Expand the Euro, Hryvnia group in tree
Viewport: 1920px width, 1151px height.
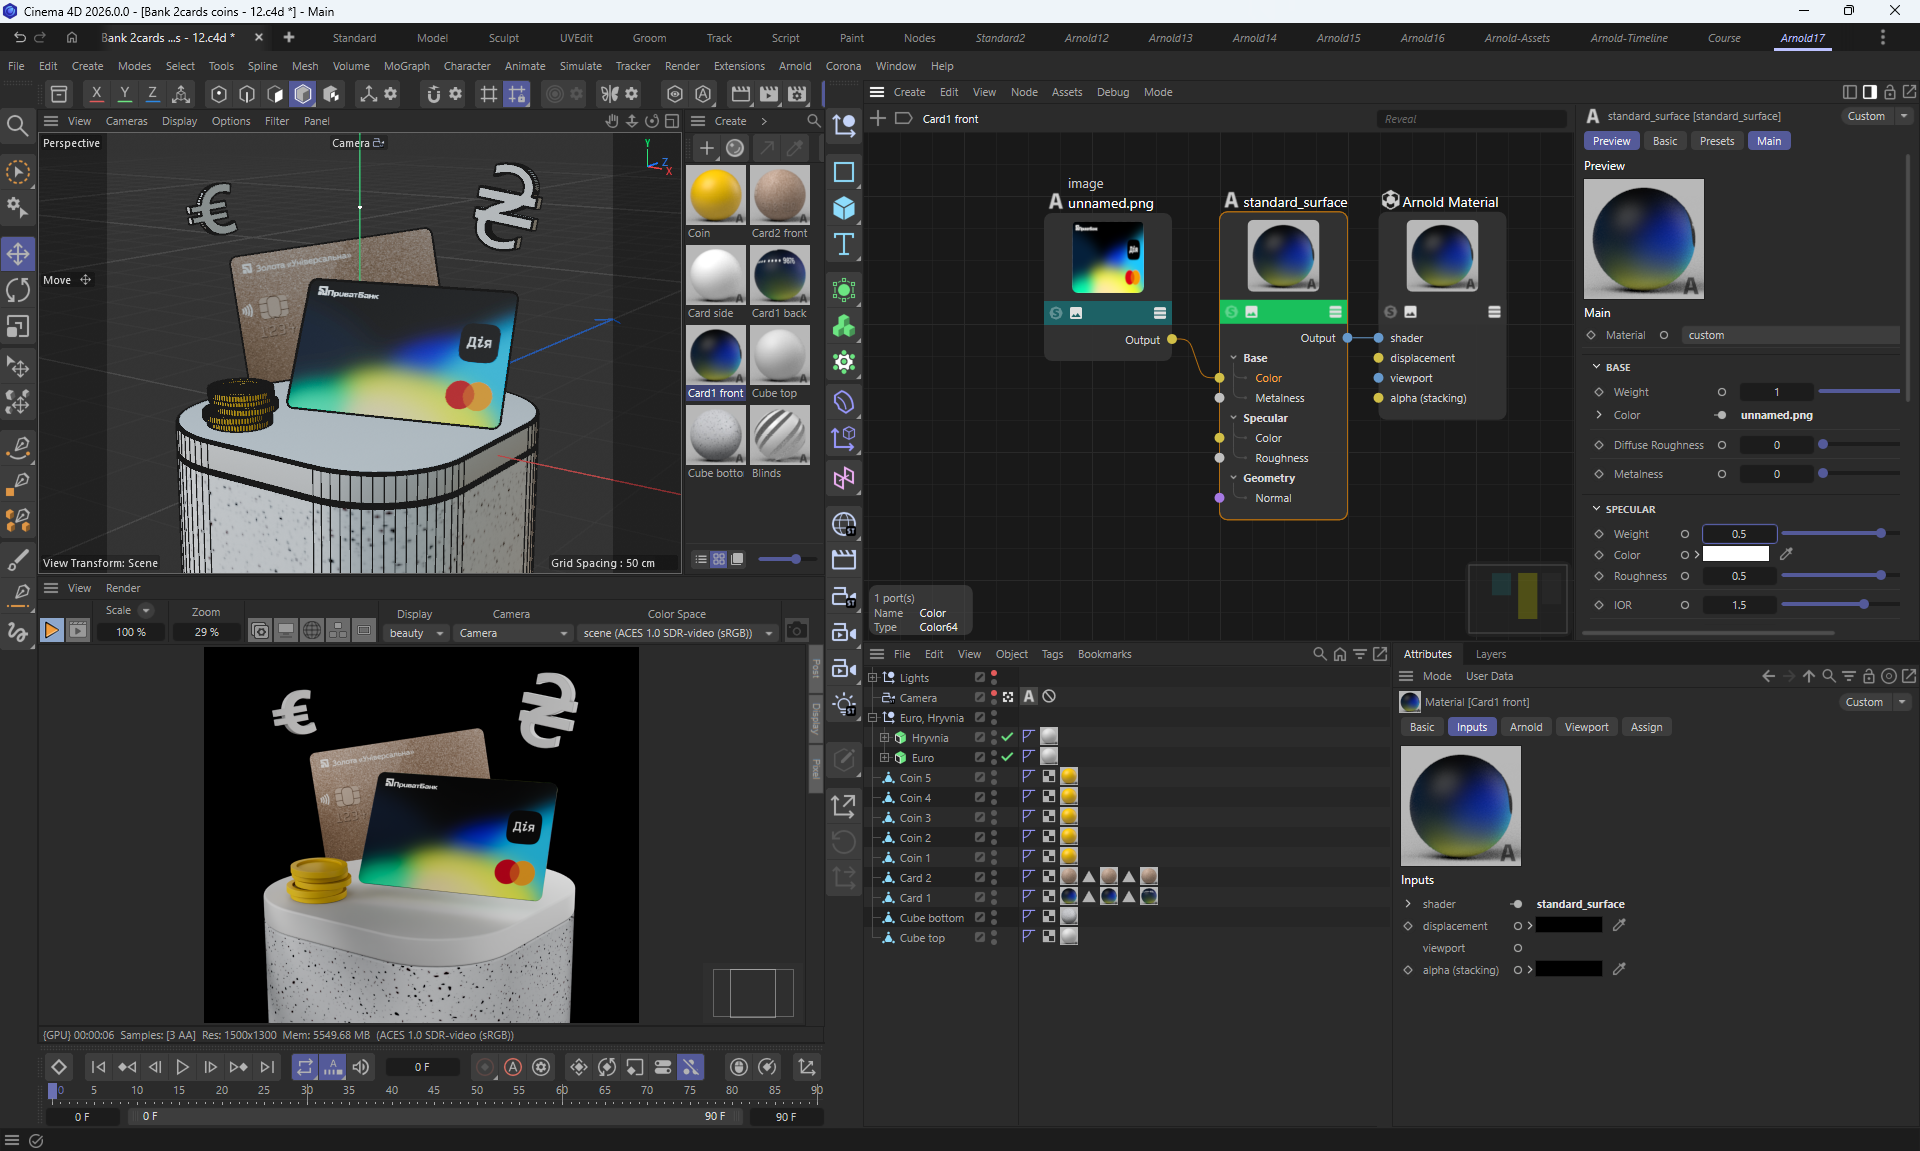pyautogui.click(x=873, y=718)
